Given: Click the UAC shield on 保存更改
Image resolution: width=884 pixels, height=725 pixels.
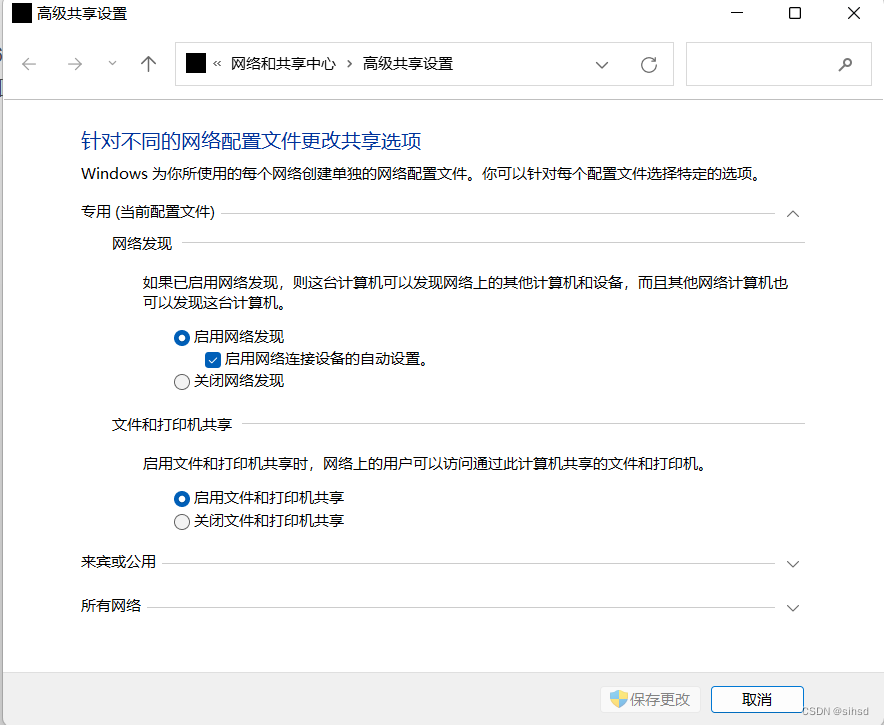Looking at the screenshot, I should pyautogui.click(x=617, y=699).
